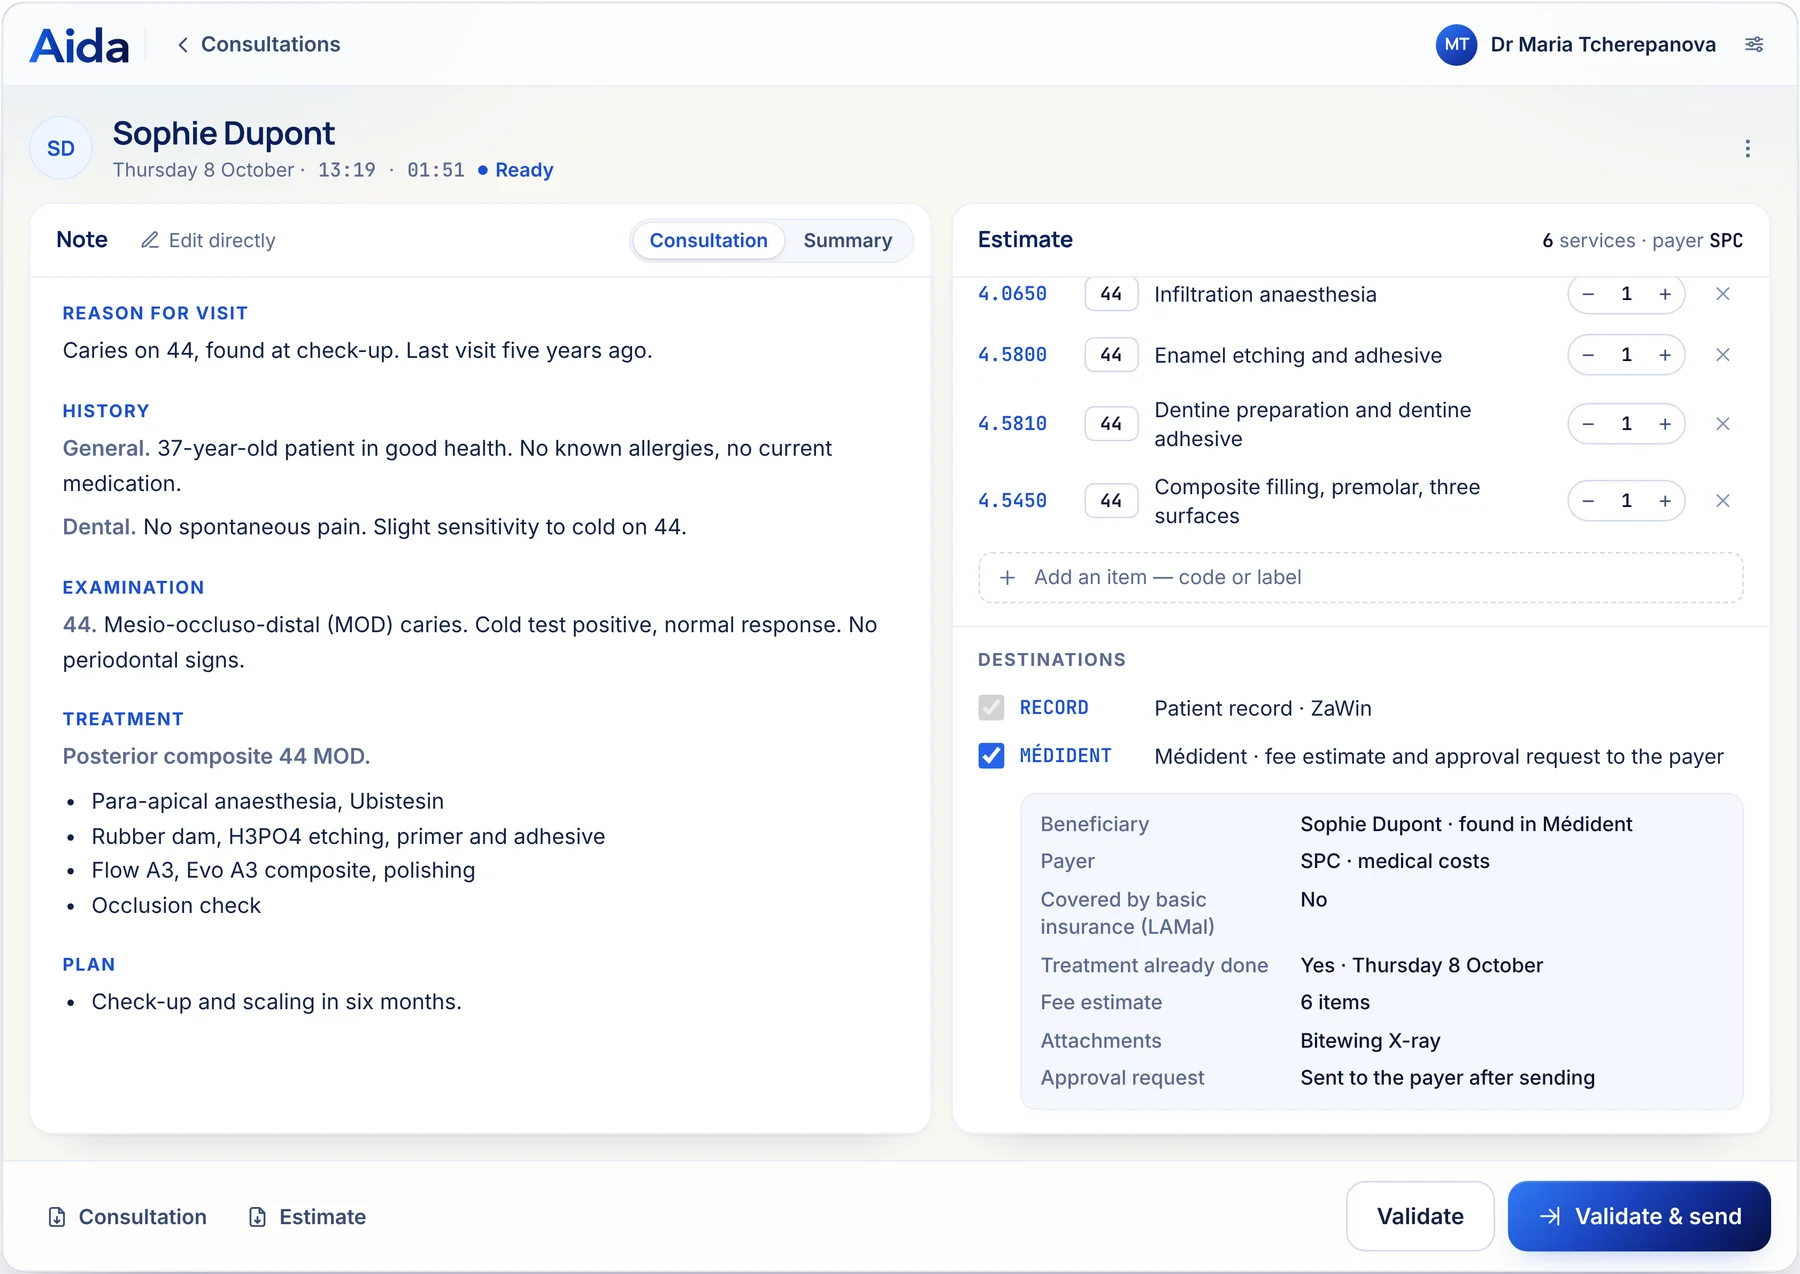Remove the Dentine preparation item
The width and height of the screenshot is (1800, 1274).
[1722, 424]
